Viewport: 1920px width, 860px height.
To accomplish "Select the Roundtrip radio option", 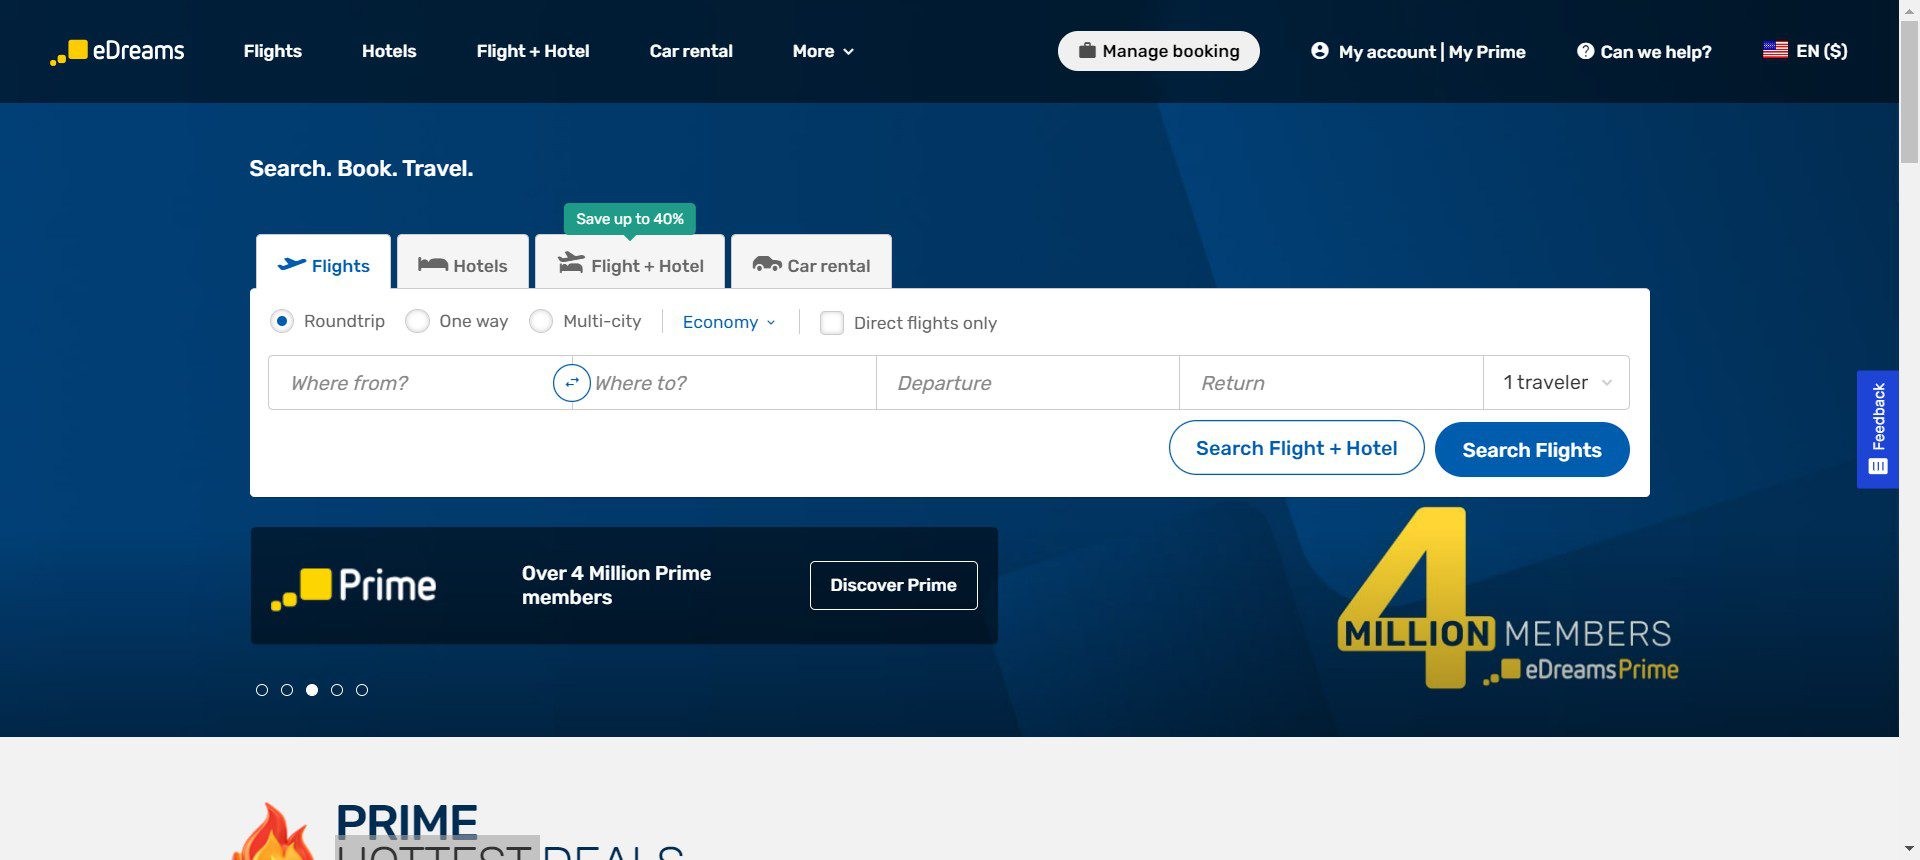I will point(282,321).
